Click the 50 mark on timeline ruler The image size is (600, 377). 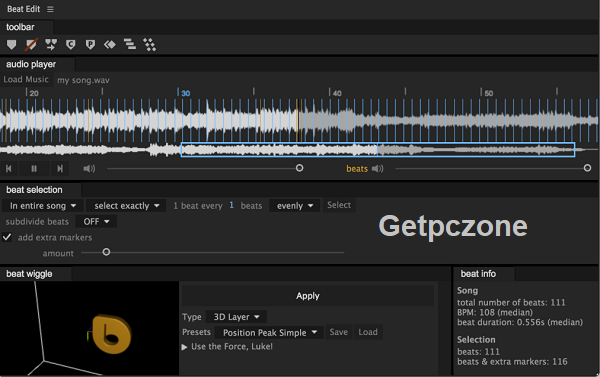pos(487,93)
